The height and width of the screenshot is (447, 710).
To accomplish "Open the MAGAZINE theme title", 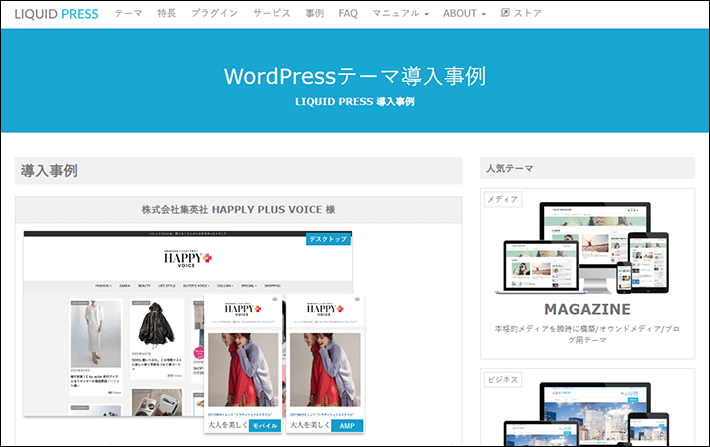I will [x=587, y=309].
